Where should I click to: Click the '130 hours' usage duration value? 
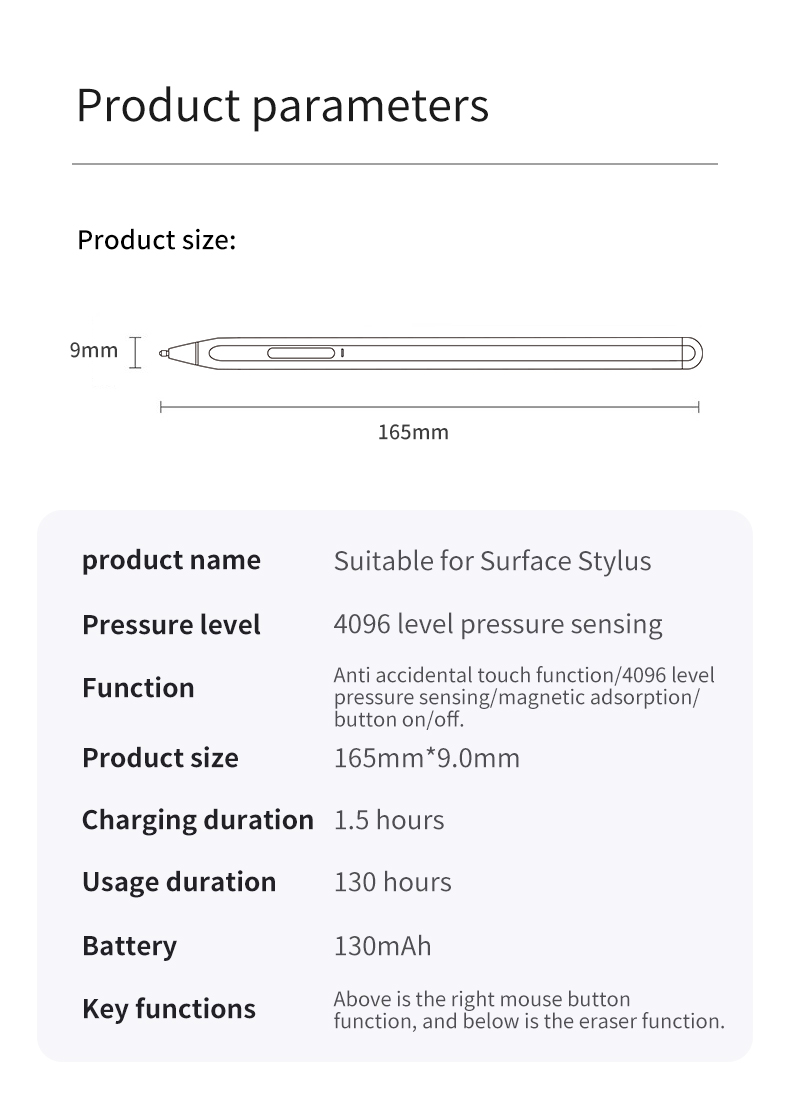392,882
